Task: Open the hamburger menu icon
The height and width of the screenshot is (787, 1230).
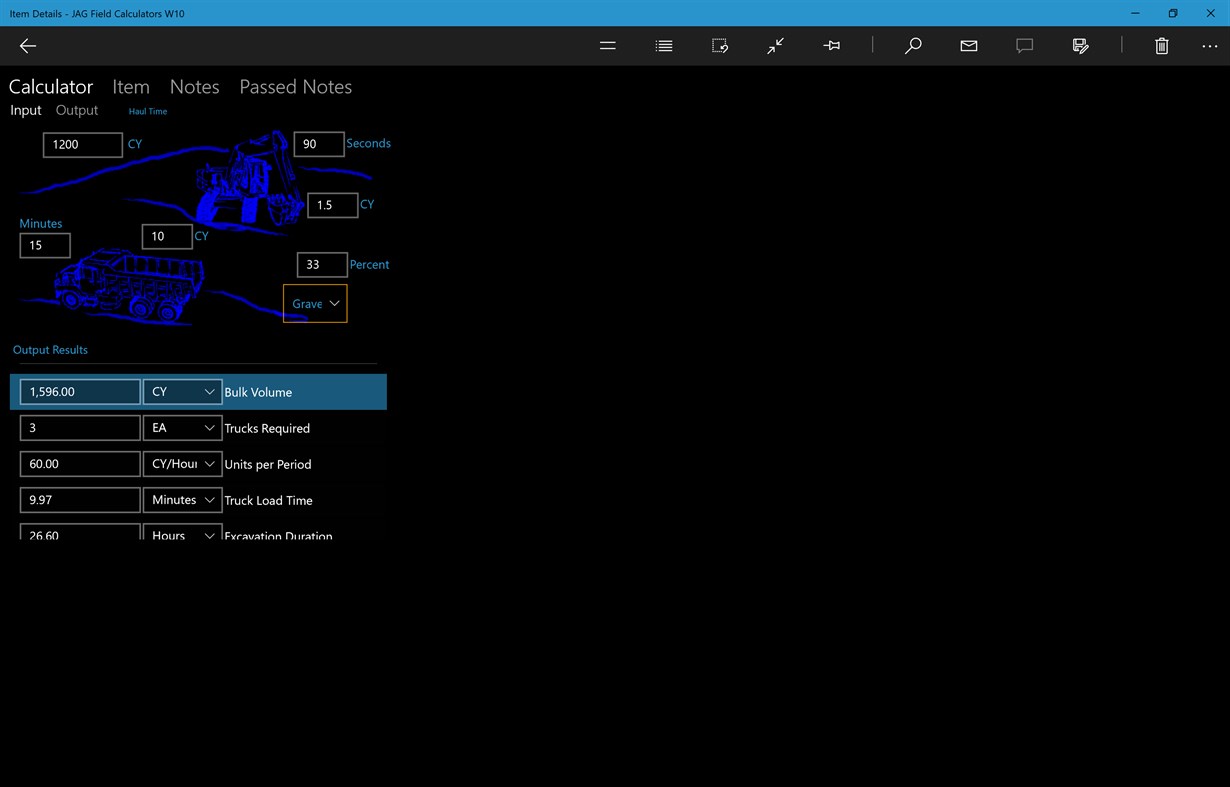Action: tap(607, 46)
